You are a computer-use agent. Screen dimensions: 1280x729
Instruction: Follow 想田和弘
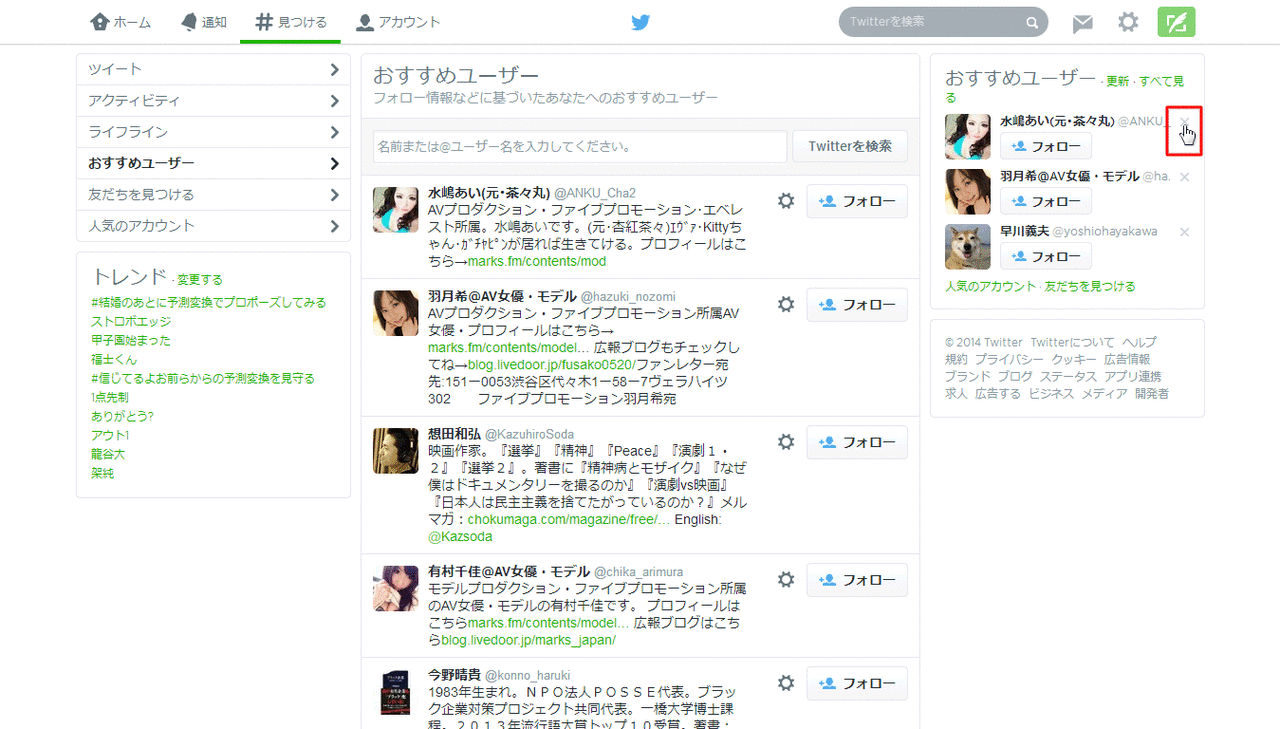pos(857,442)
